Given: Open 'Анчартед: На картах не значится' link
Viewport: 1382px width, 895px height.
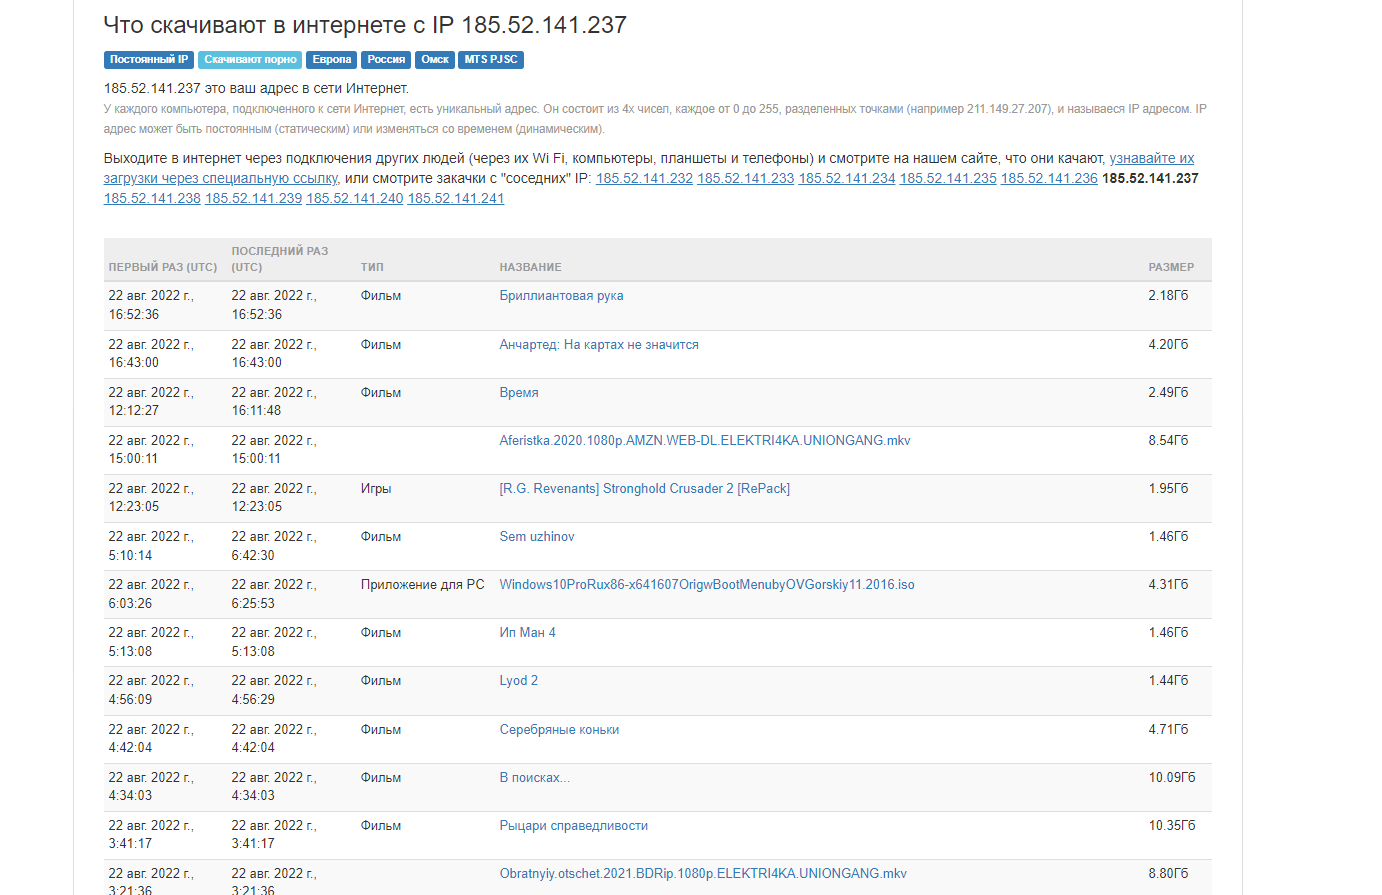Looking at the screenshot, I should [x=599, y=344].
